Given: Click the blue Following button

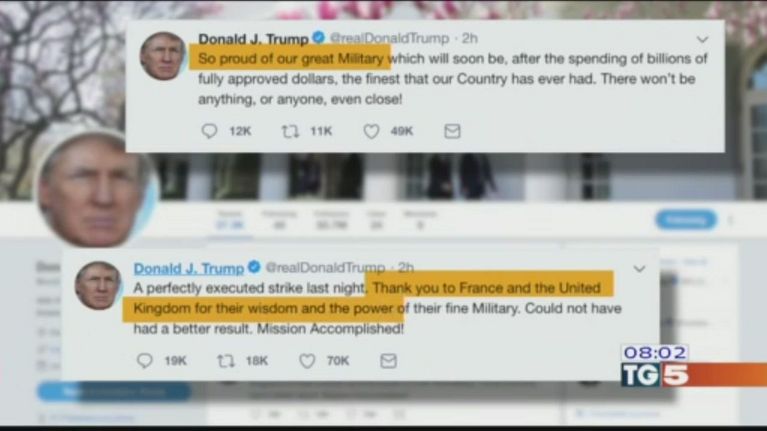Looking at the screenshot, I should tap(686, 220).
